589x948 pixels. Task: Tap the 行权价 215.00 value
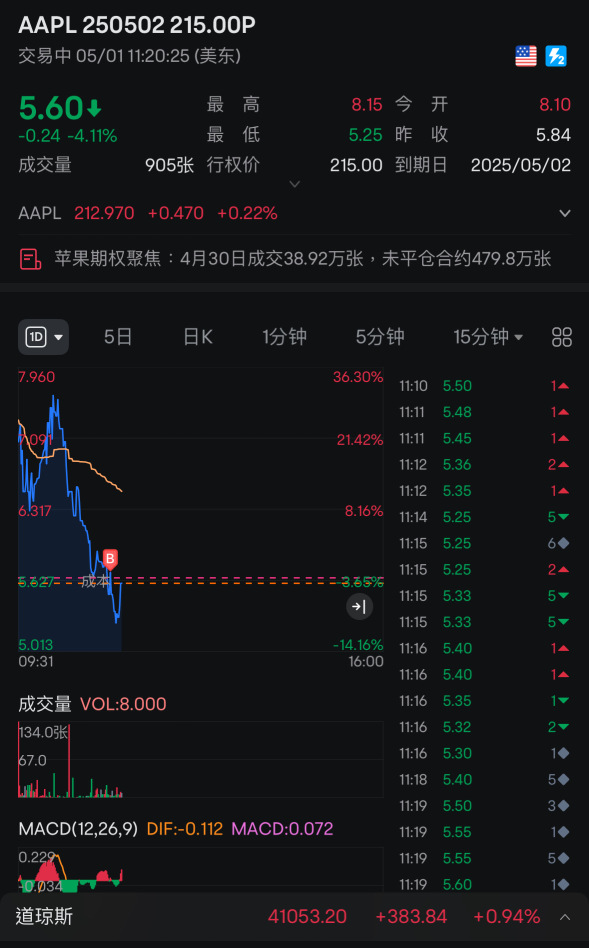356,165
